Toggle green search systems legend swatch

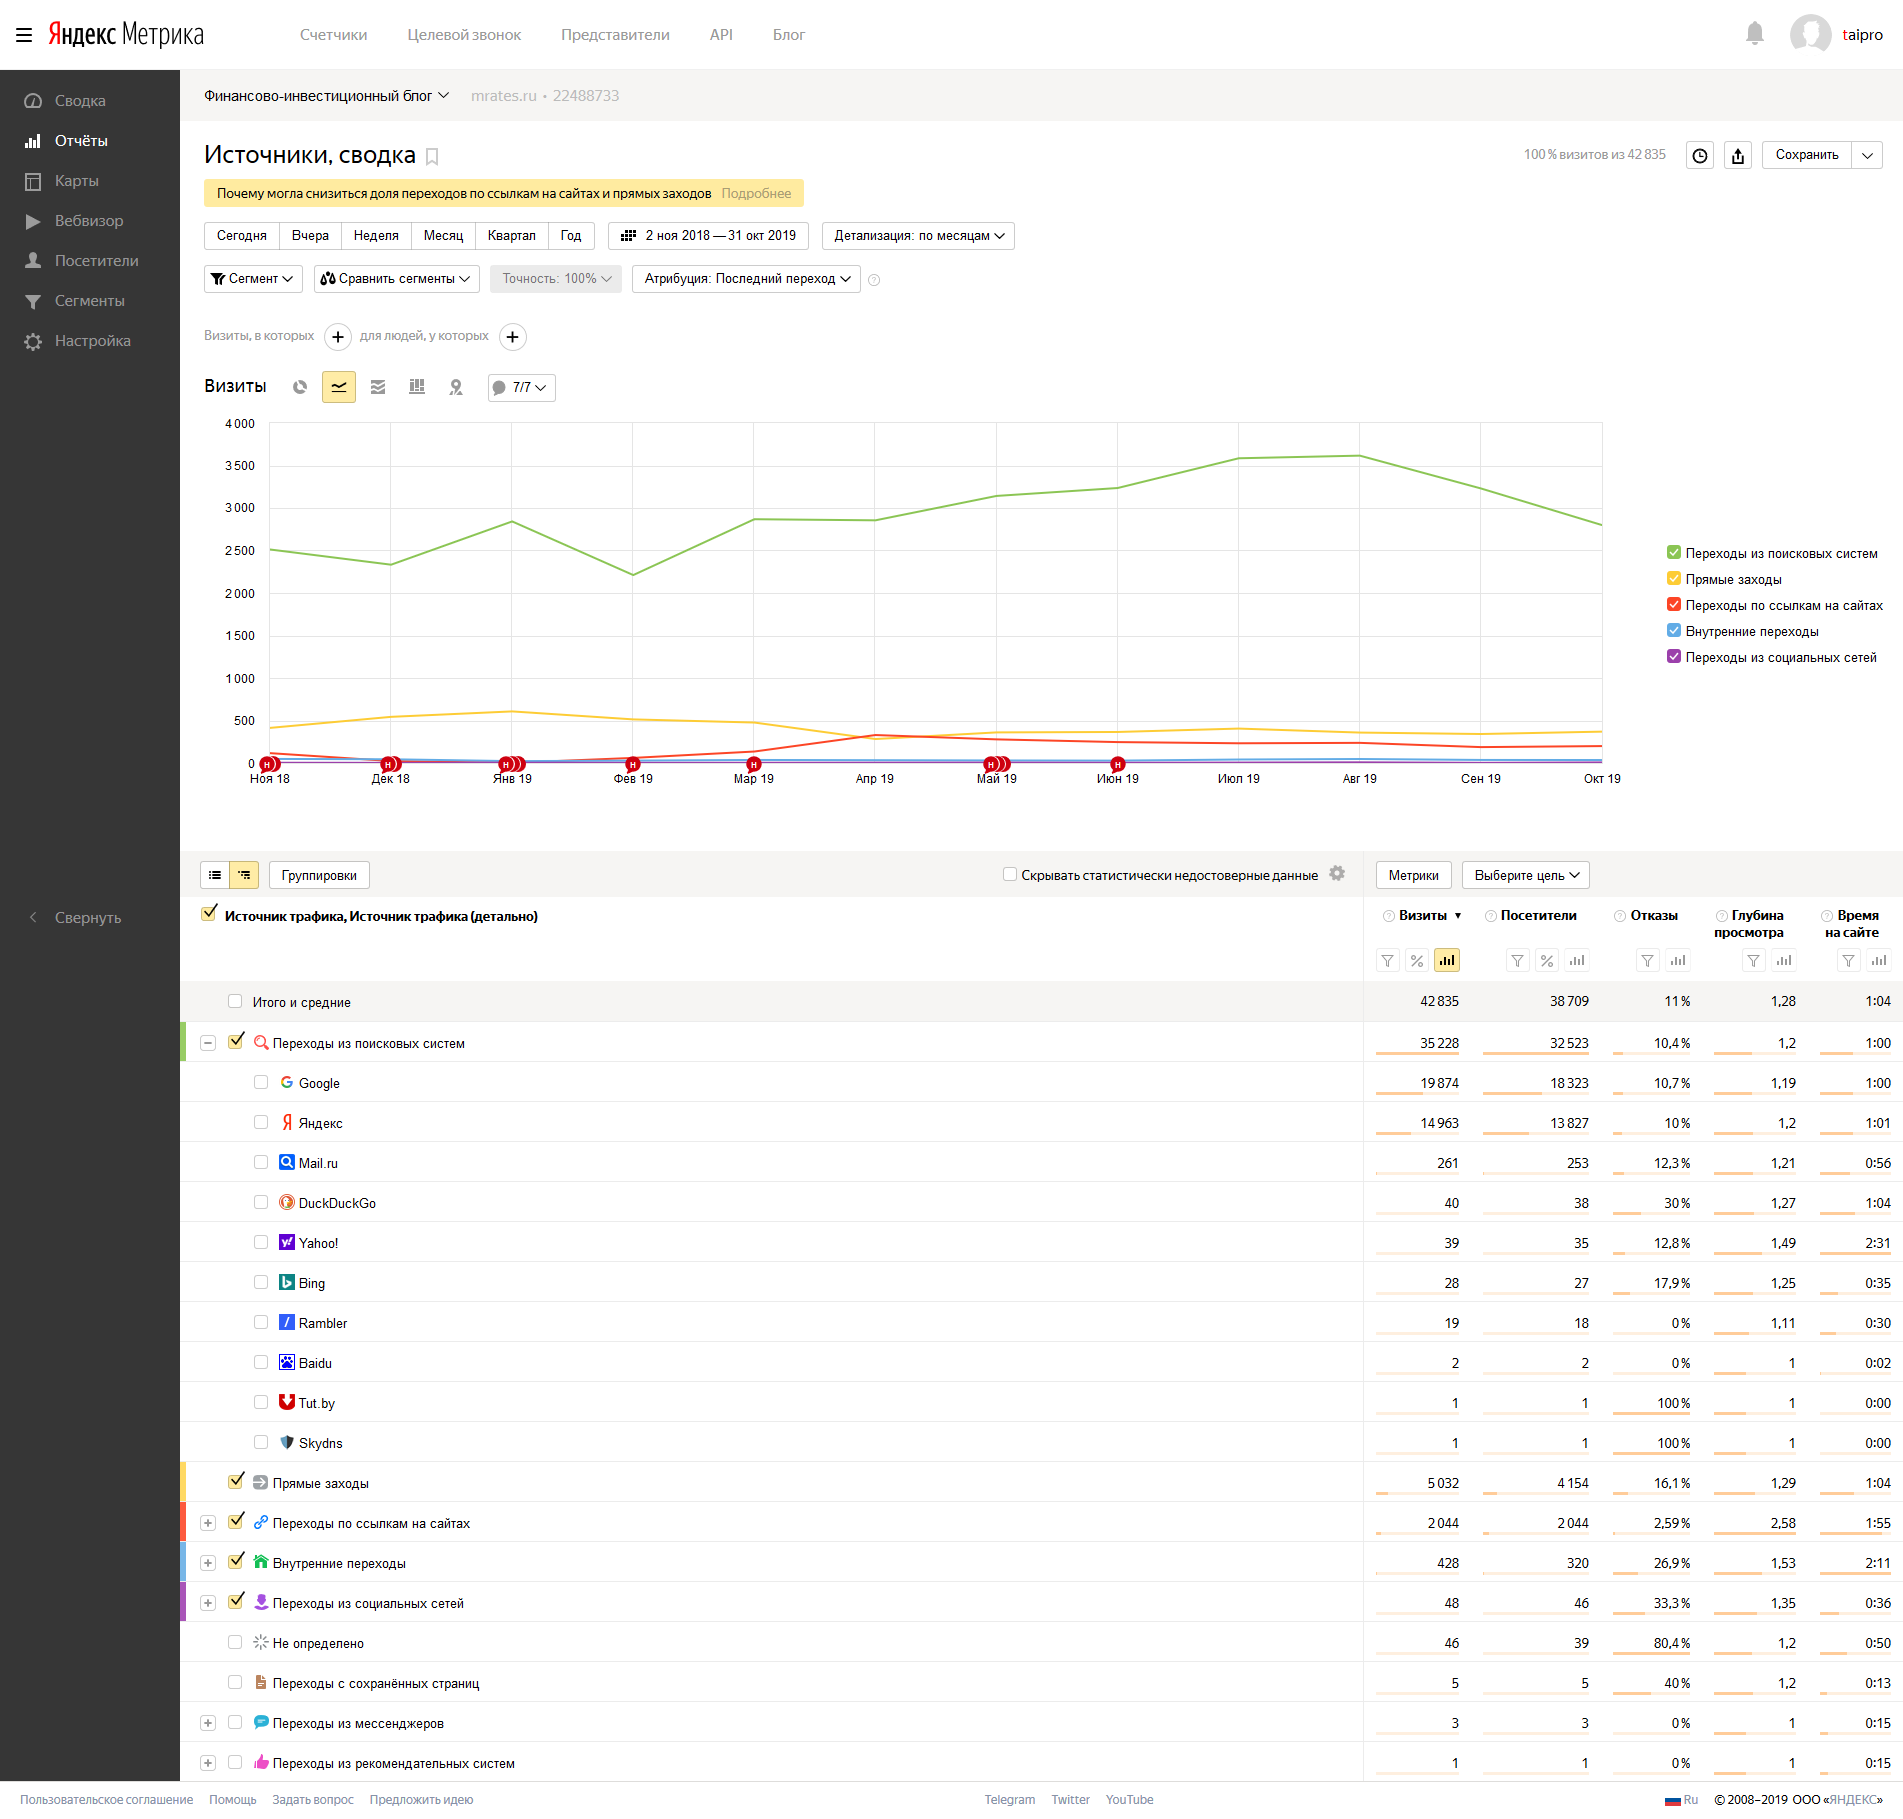click(1673, 553)
